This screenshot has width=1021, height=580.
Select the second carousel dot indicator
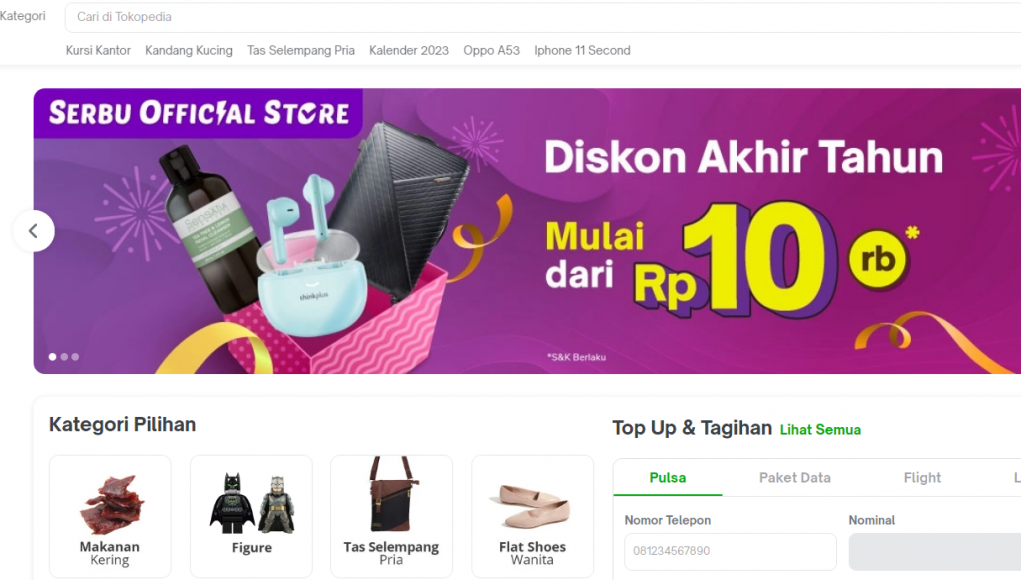coord(64,357)
